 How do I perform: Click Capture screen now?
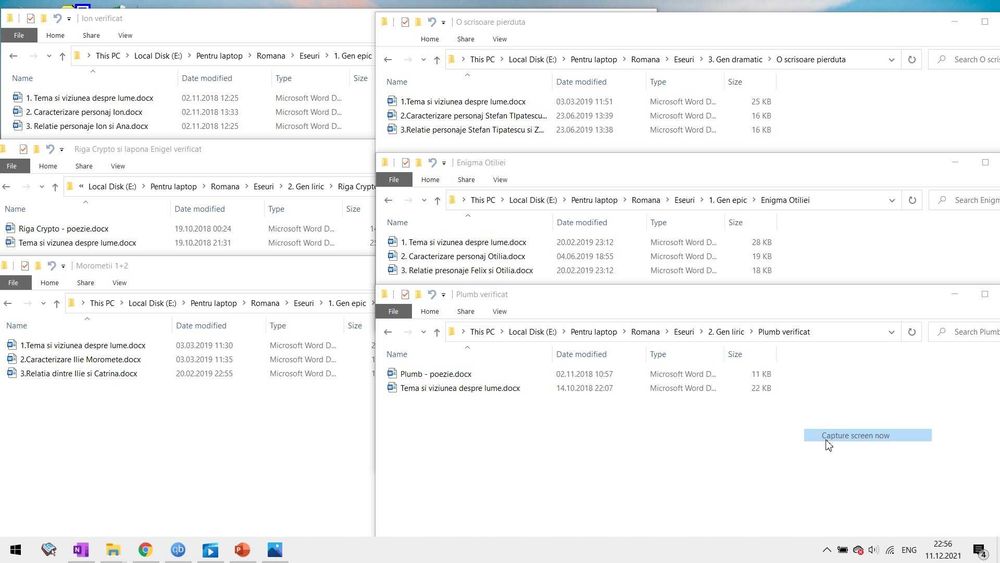click(x=867, y=435)
